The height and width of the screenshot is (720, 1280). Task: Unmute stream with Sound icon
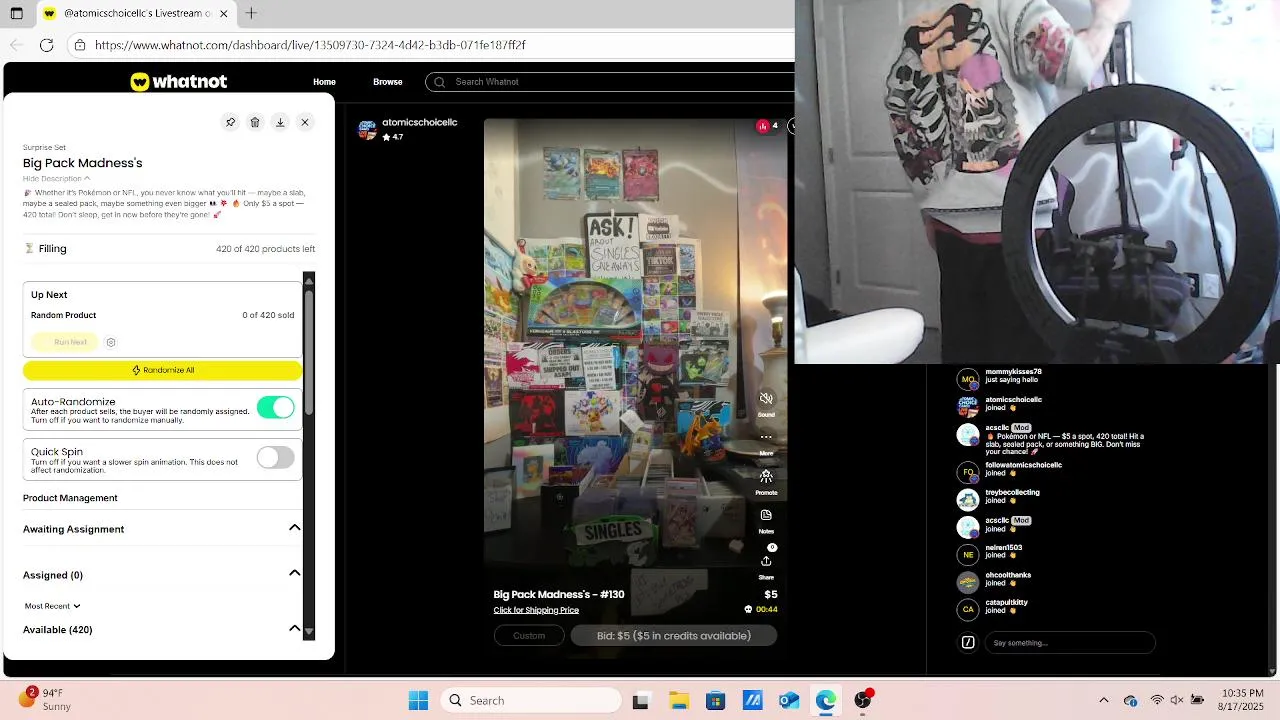coord(766,399)
